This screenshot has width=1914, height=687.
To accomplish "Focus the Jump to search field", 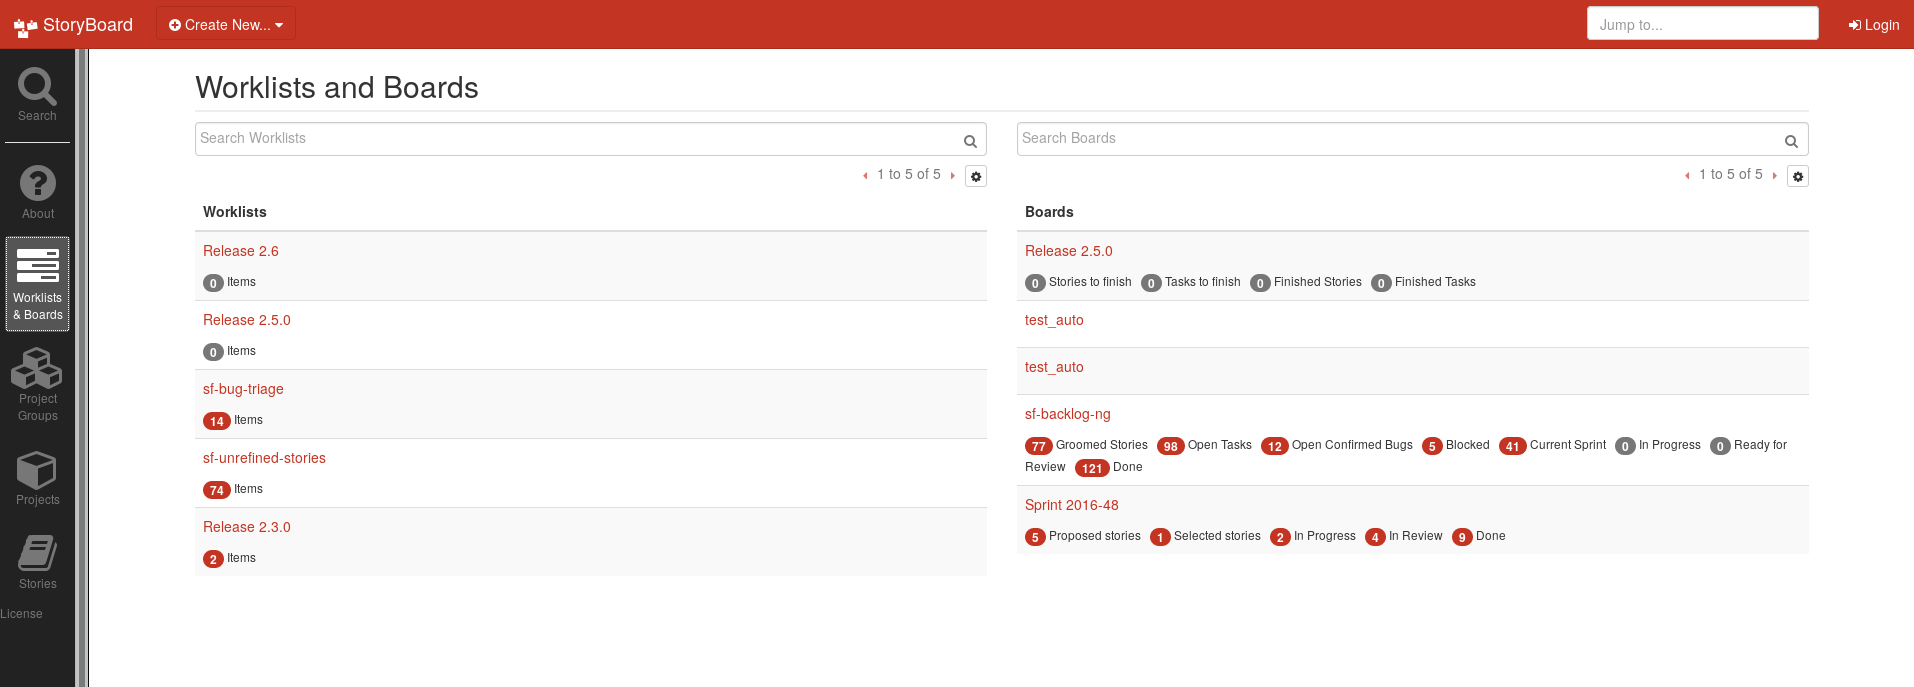I will 1702,24.
